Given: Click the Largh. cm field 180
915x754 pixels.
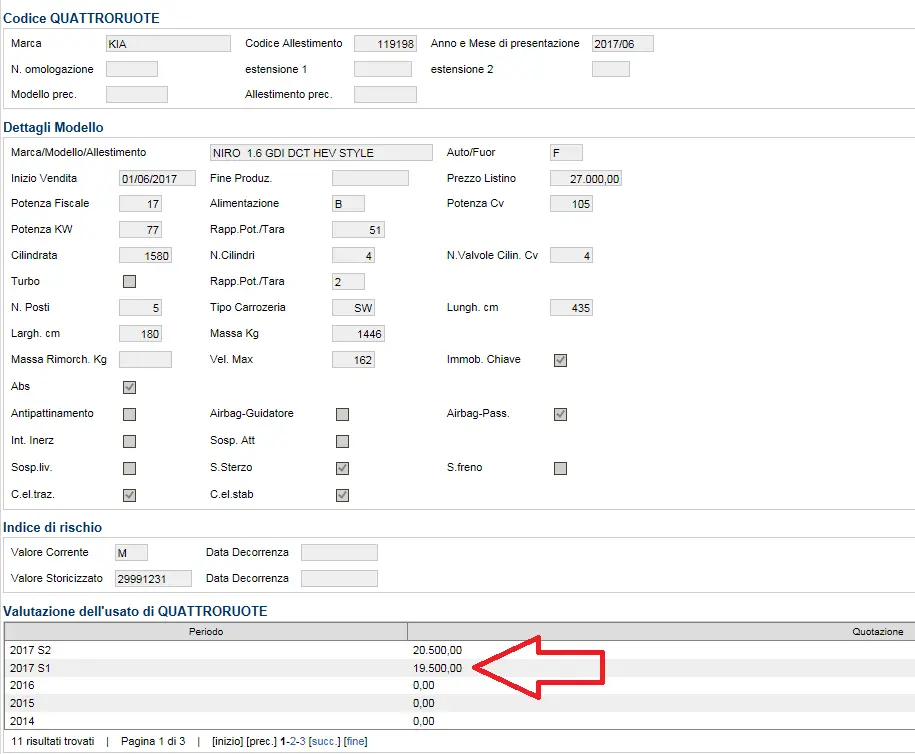Looking at the screenshot, I should [x=140, y=334].
